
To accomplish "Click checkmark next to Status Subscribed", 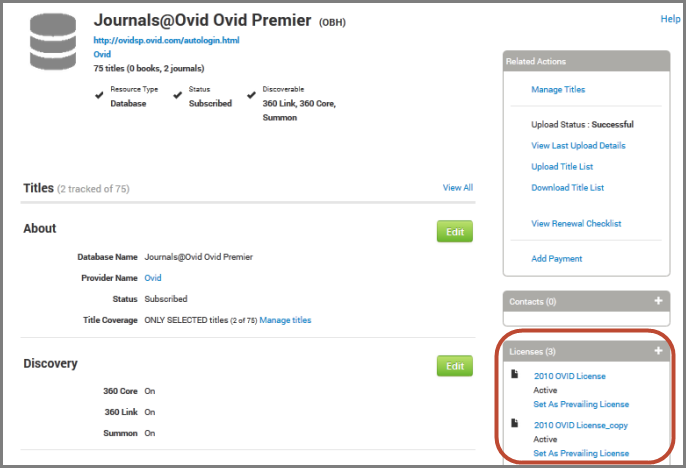I will pyautogui.click(x=177, y=95).
